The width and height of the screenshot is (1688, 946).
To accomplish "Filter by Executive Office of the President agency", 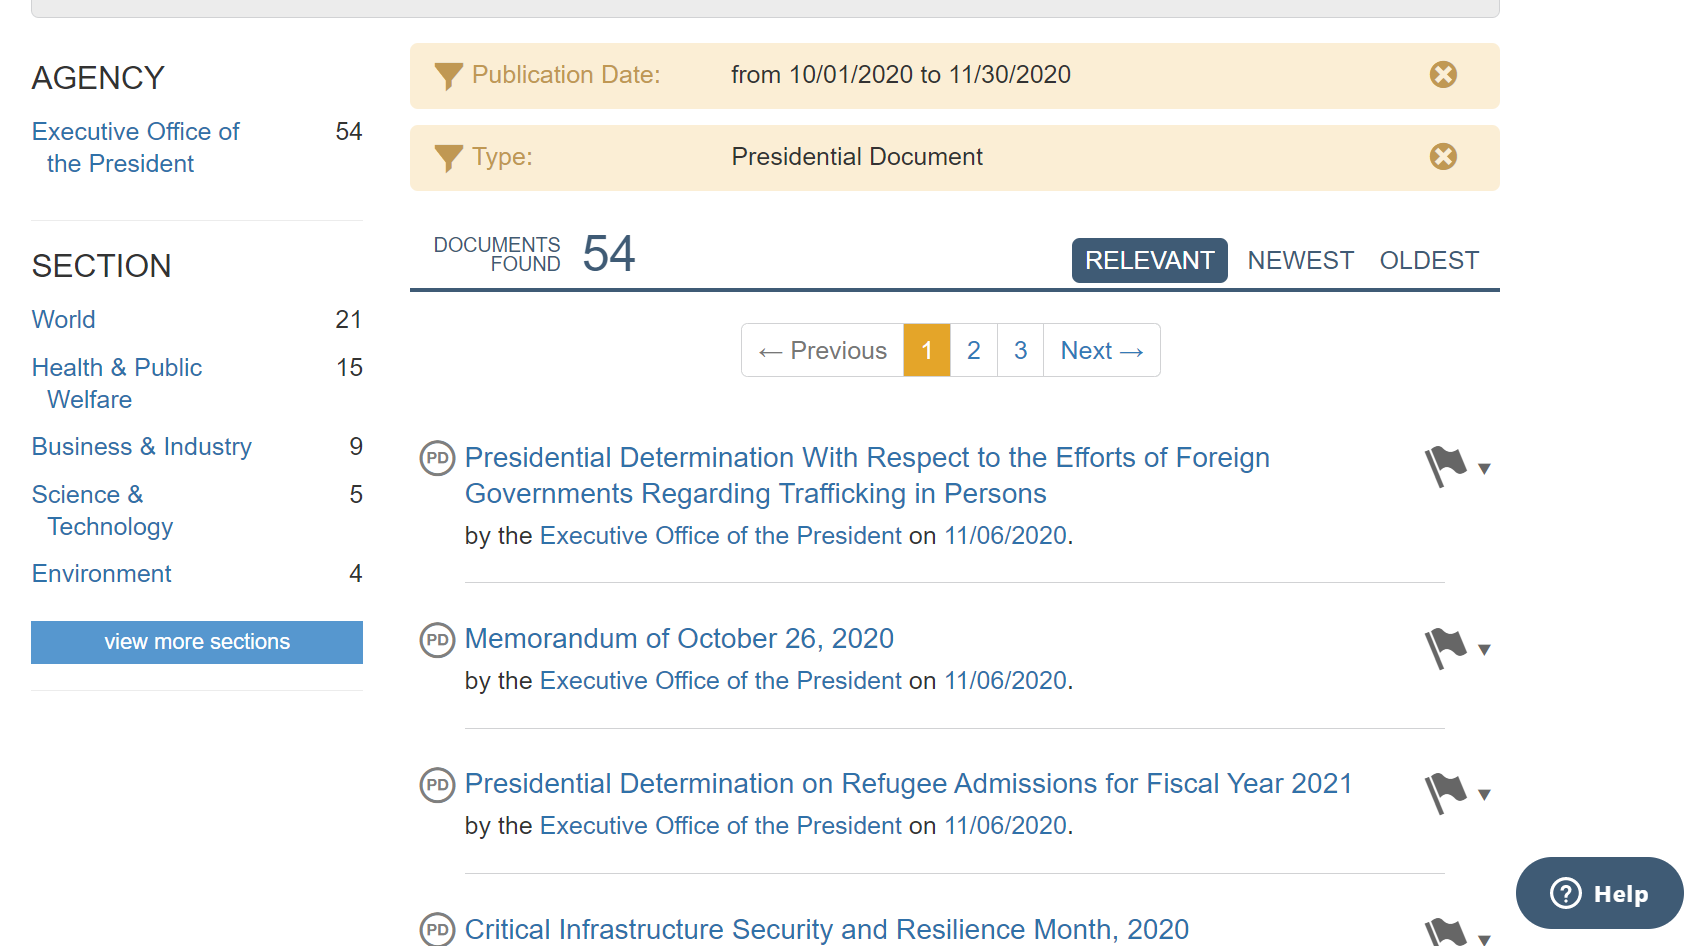I will [135, 147].
